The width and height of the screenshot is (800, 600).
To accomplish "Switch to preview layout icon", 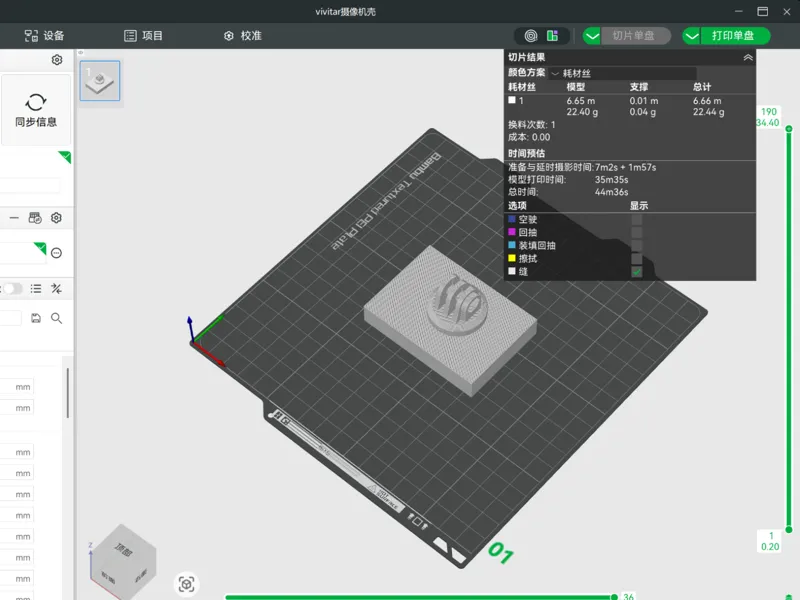I will [553, 36].
